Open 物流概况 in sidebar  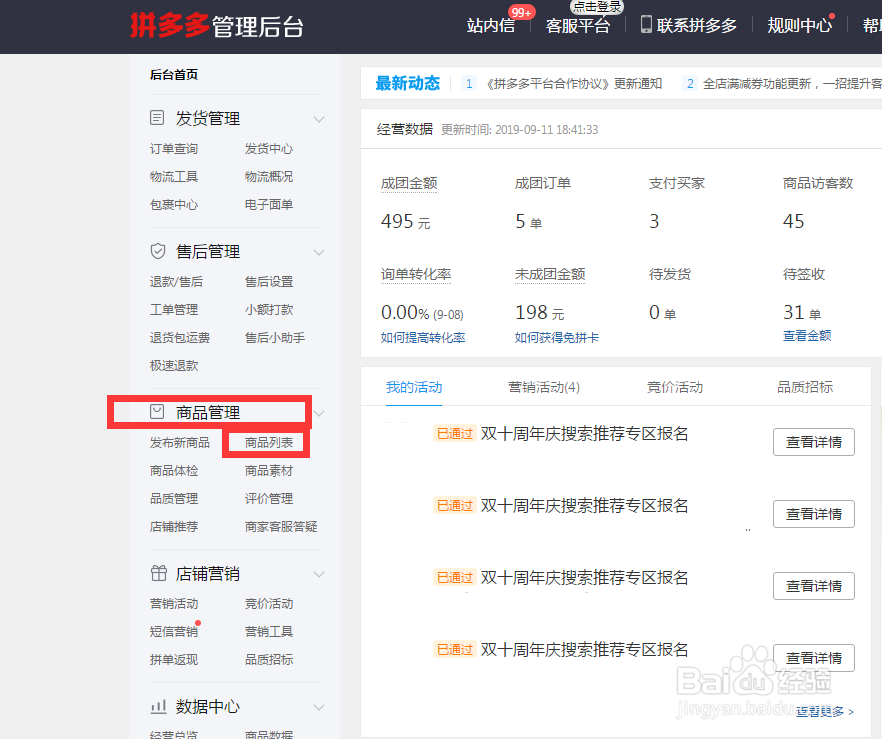[x=269, y=177]
